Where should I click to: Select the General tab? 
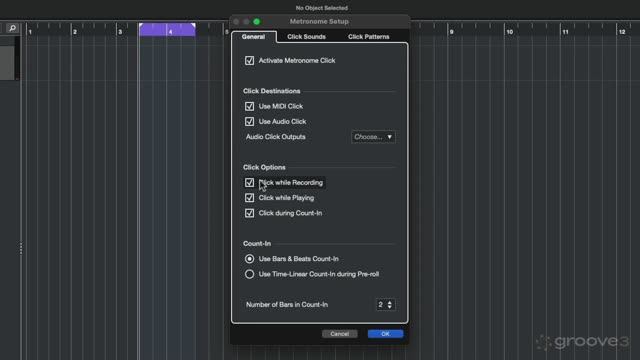[253, 37]
